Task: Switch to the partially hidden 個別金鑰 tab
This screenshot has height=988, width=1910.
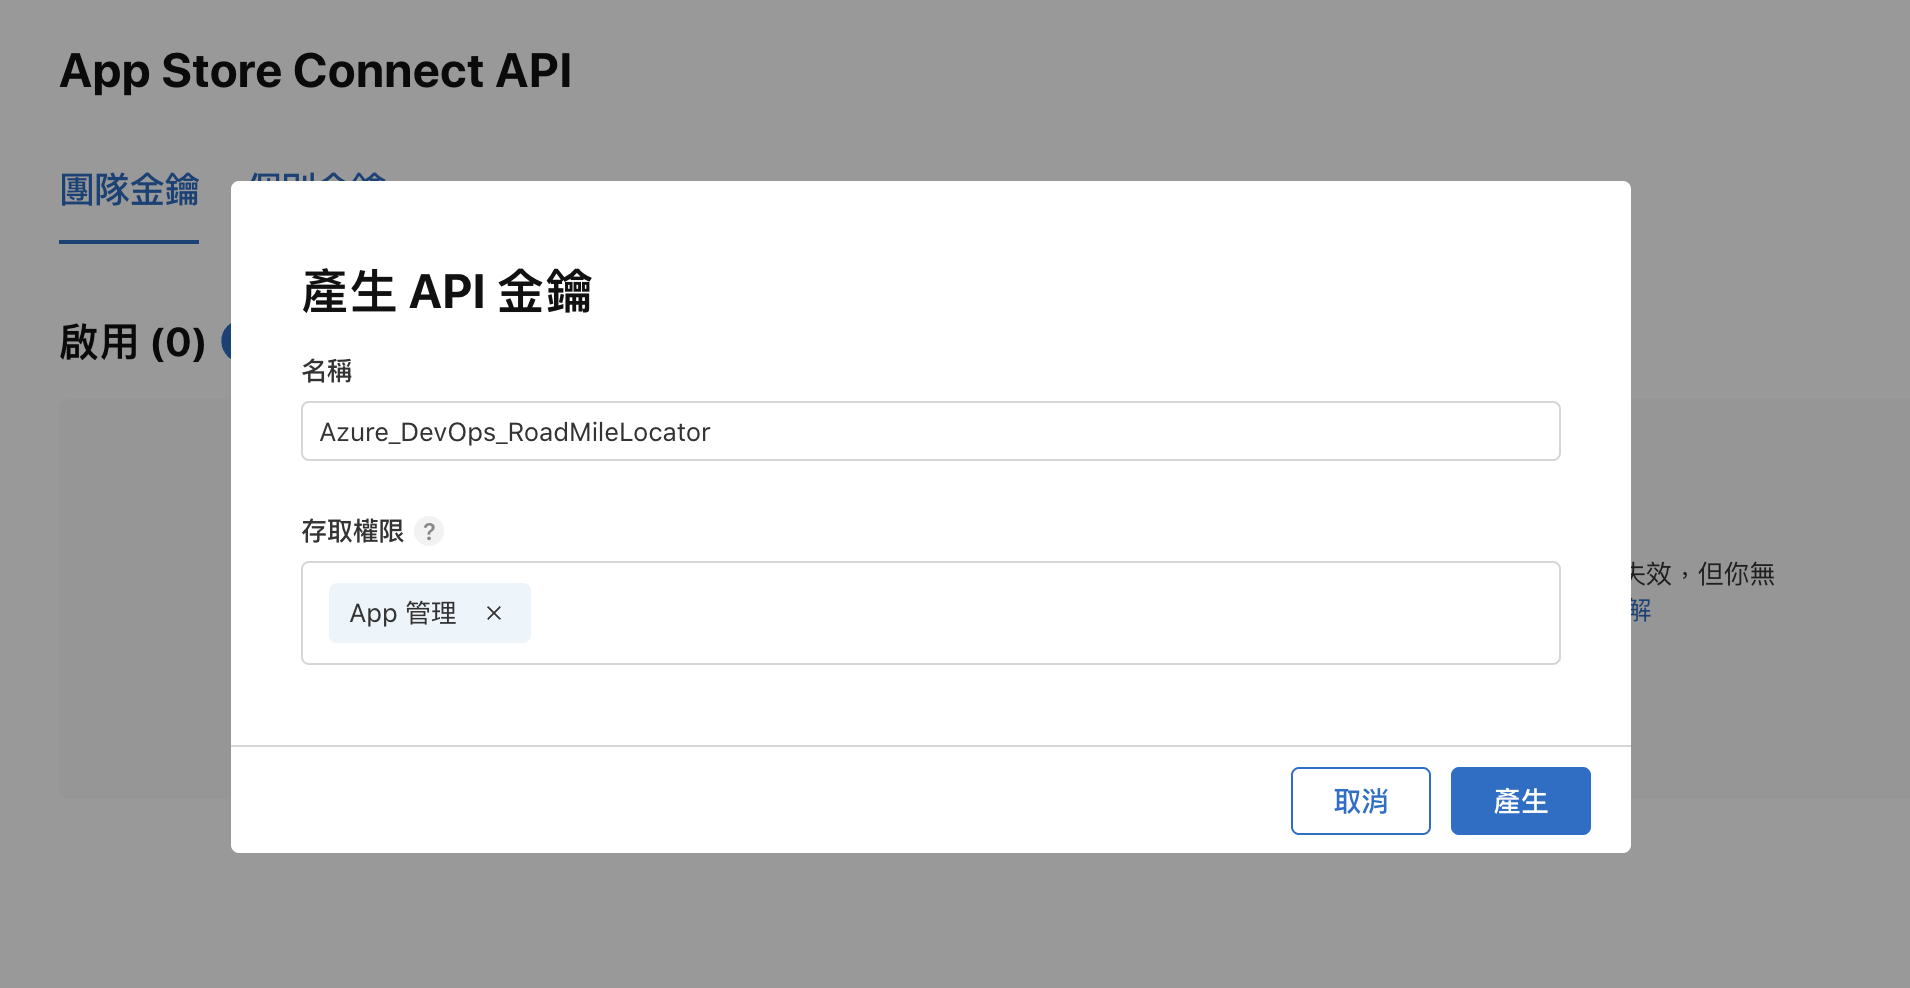Action: click(316, 177)
